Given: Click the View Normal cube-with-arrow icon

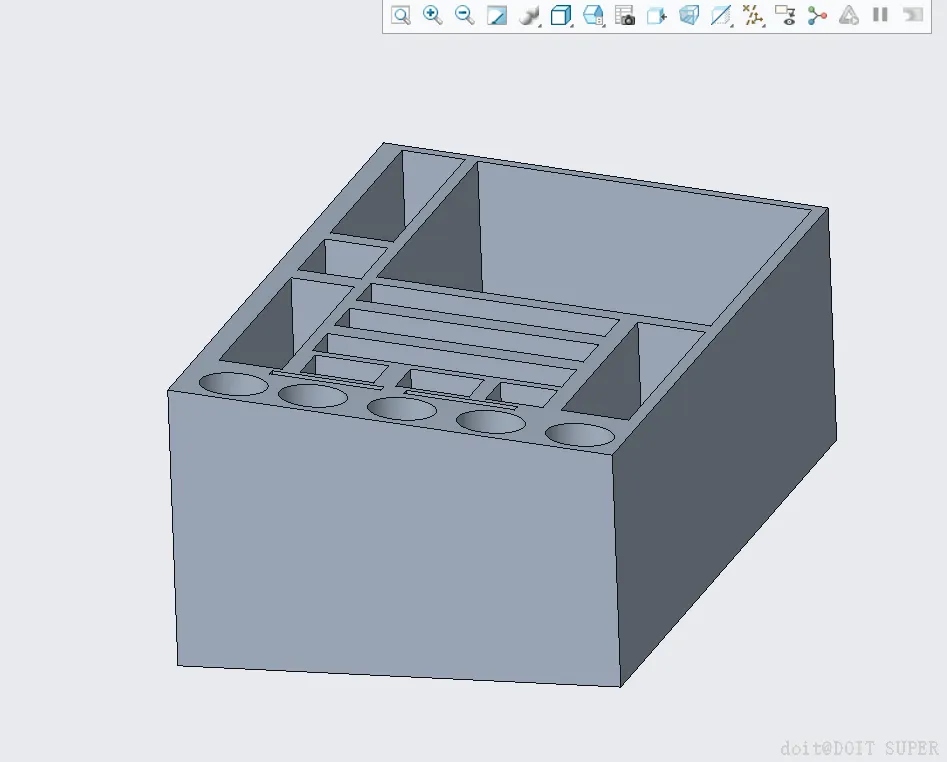Looking at the screenshot, I should tap(656, 15).
